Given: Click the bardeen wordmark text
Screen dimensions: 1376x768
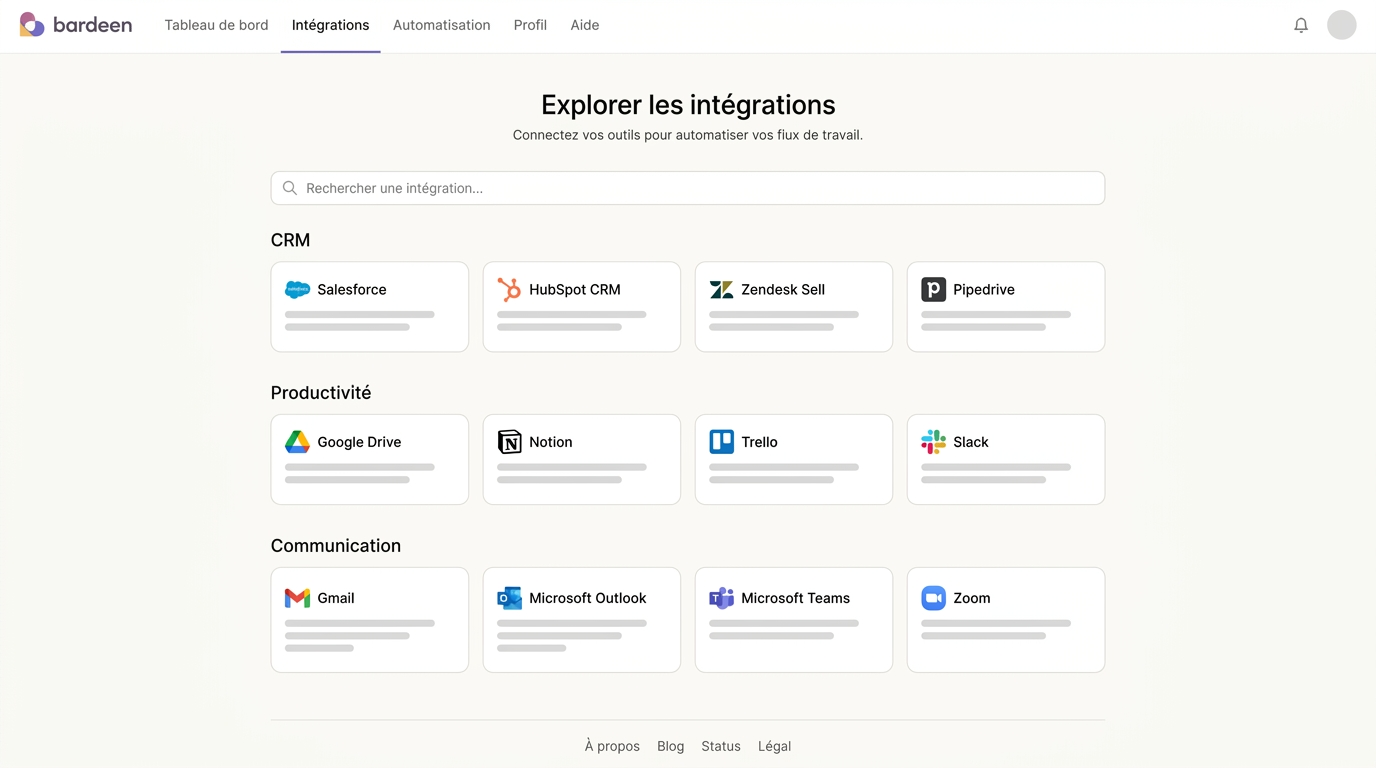Looking at the screenshot, I should (x=92, y=25).
